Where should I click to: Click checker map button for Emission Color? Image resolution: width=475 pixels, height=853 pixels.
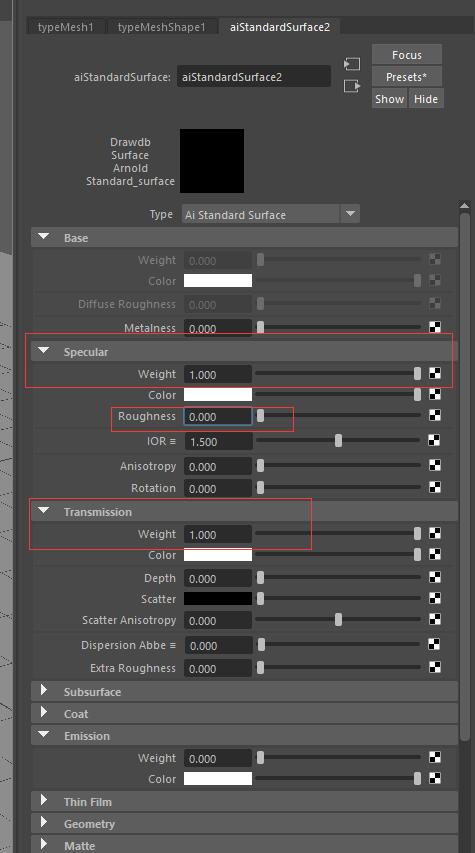point(435,778)
